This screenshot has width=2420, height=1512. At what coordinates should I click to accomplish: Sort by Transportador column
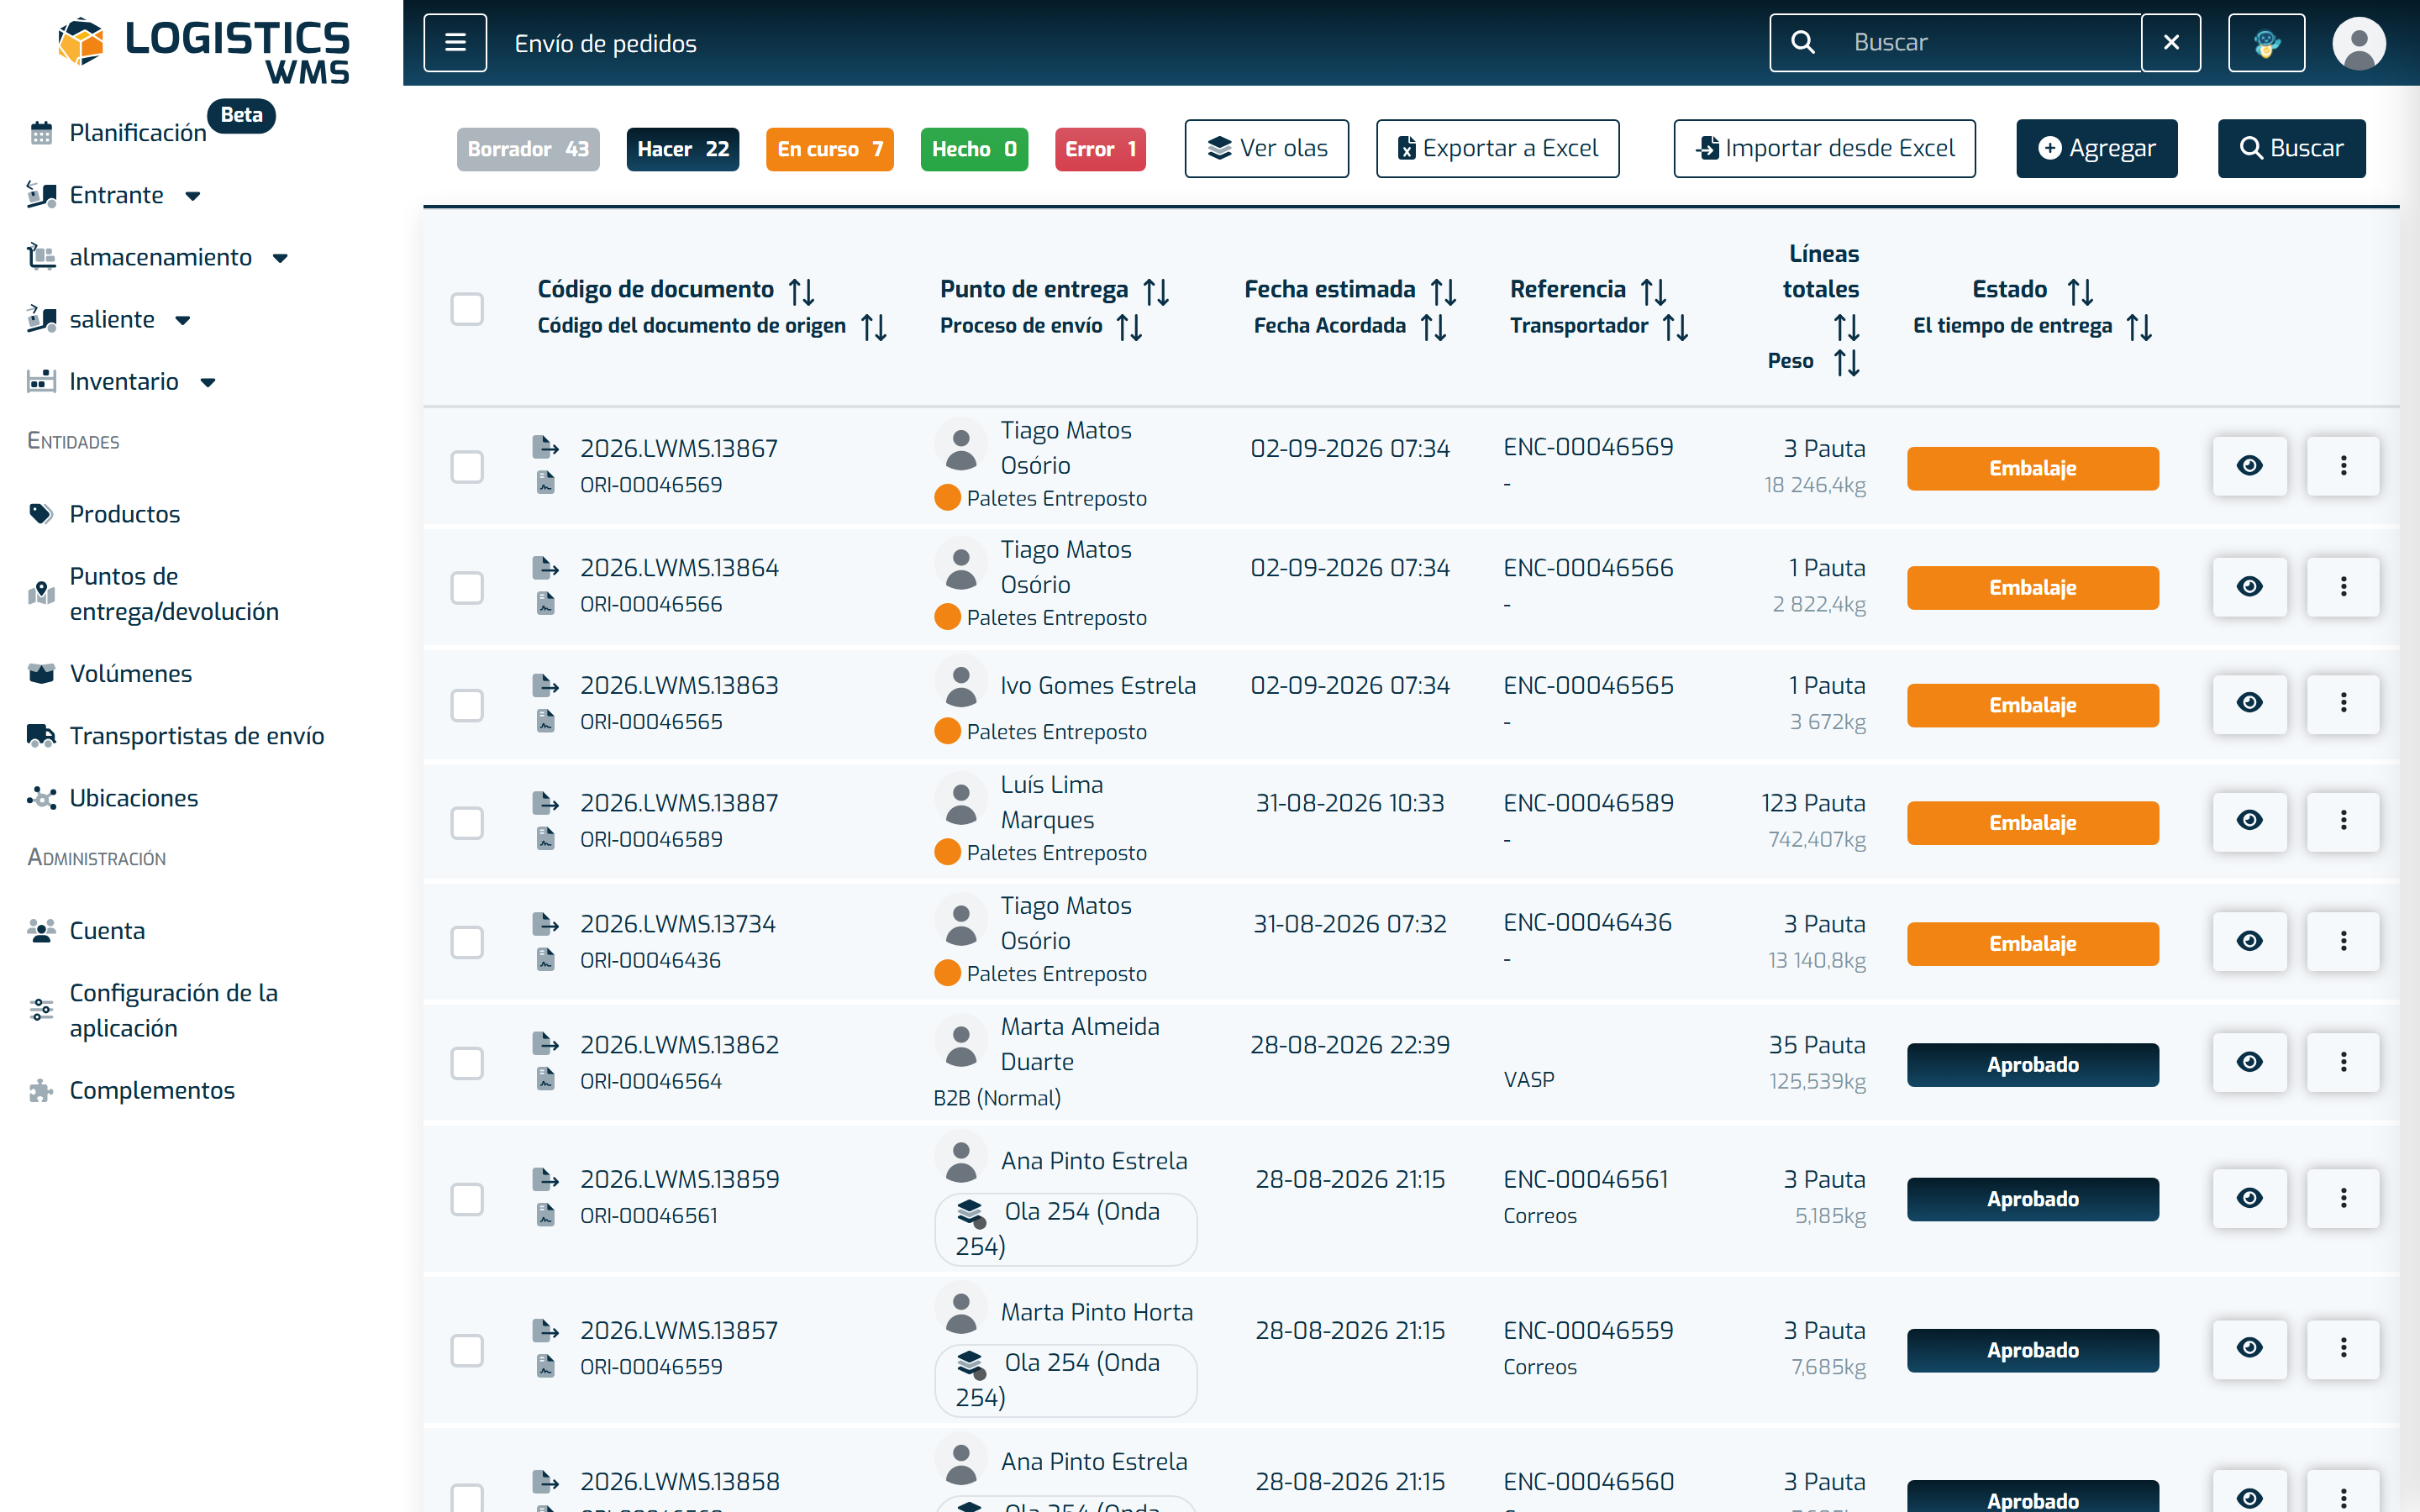[x=1675, y=327]
